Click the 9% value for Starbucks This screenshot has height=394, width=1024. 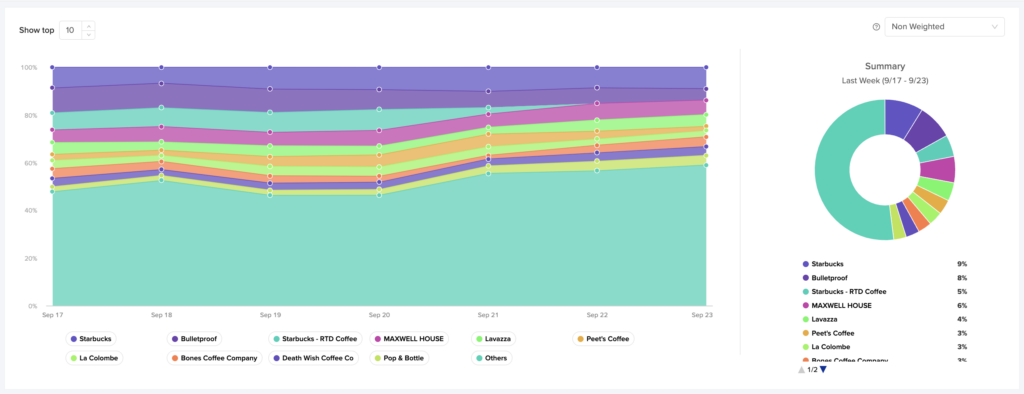tap(962, 264)
